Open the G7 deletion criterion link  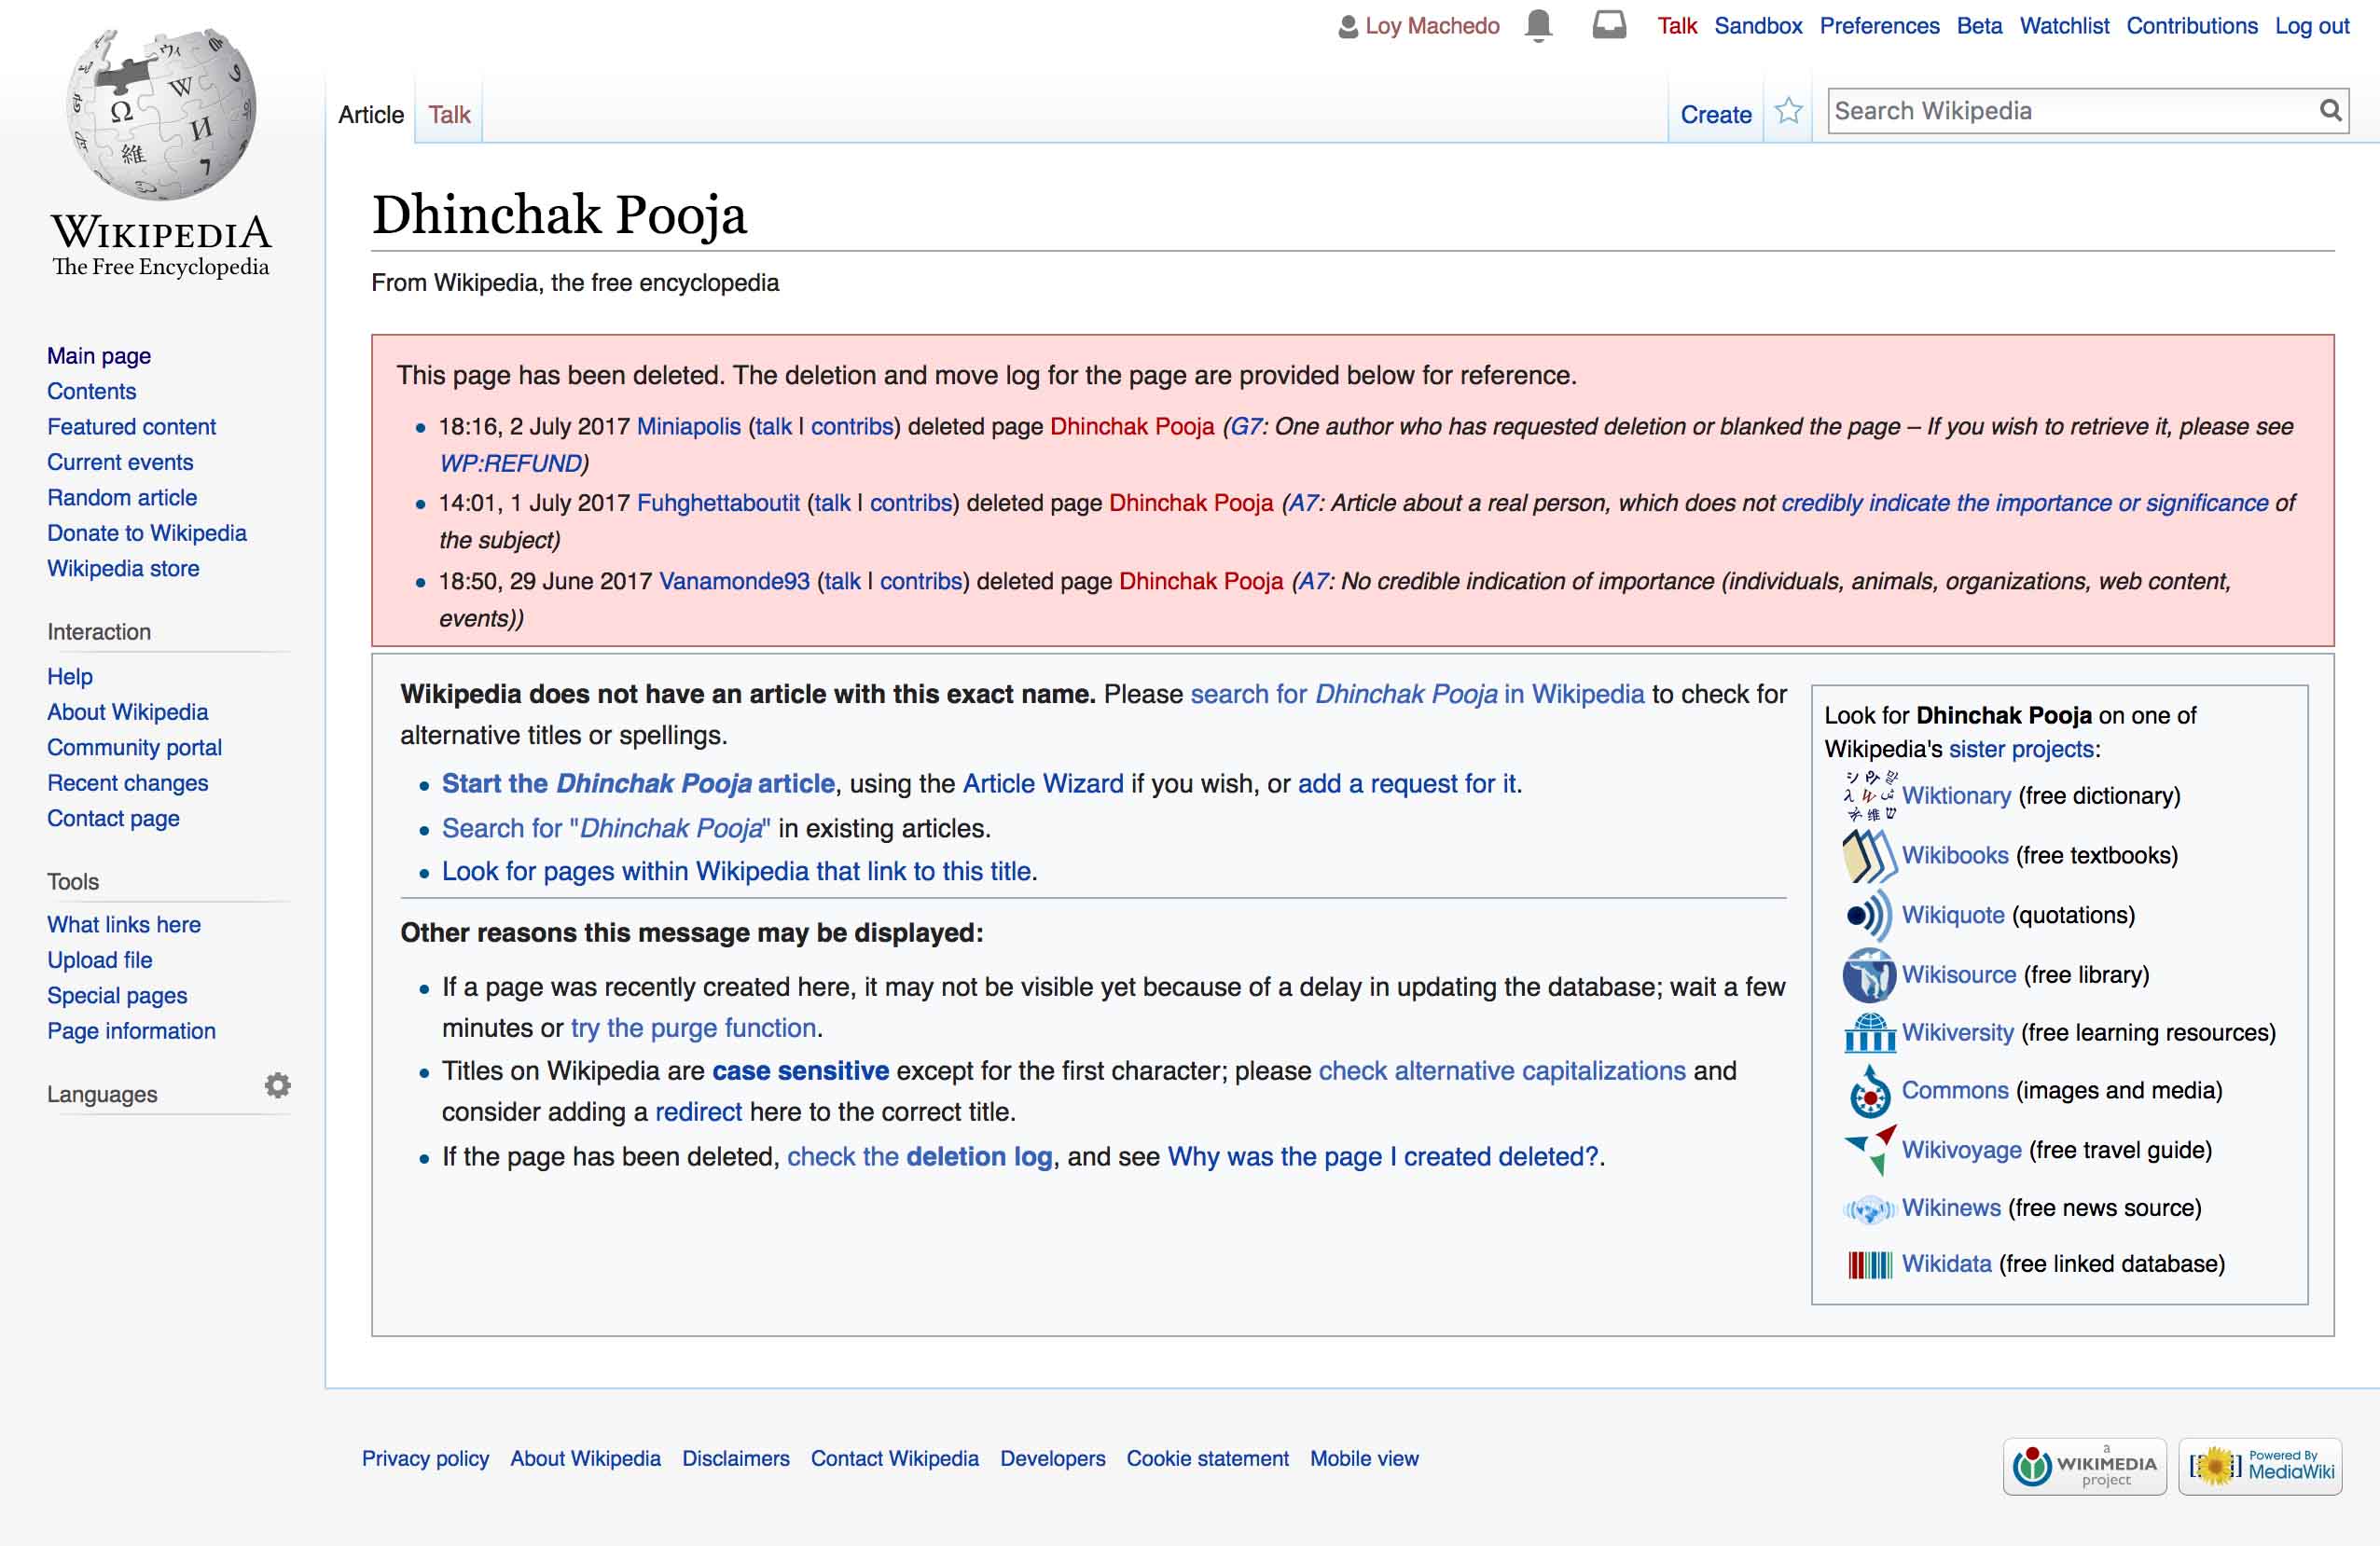tap(1246, 427)
